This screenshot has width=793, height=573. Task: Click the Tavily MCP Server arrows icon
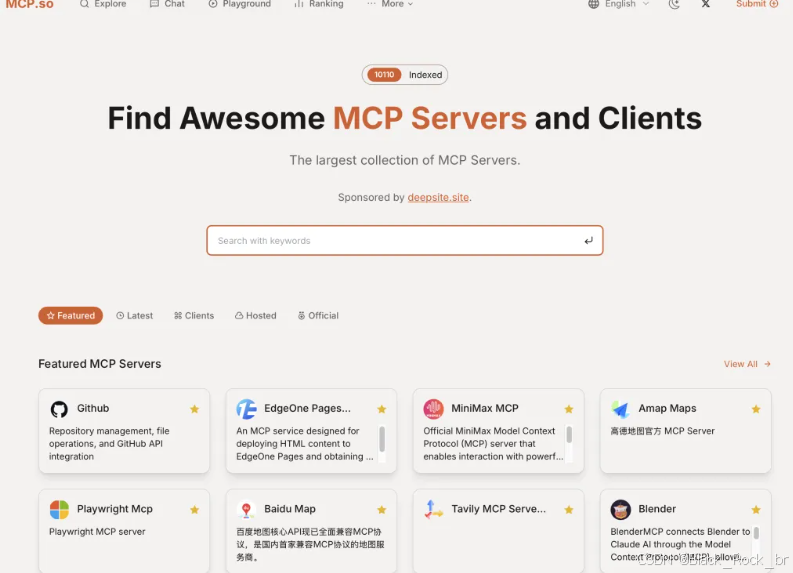[x=433, y=509]
